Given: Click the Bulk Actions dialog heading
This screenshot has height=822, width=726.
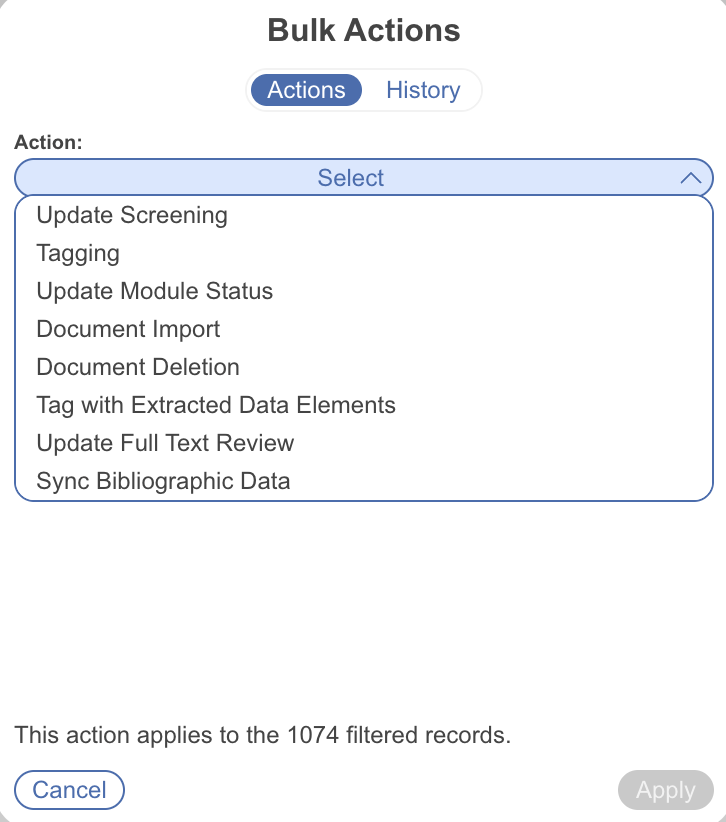Looking at the screenshot, I should (x=363, y=30).
